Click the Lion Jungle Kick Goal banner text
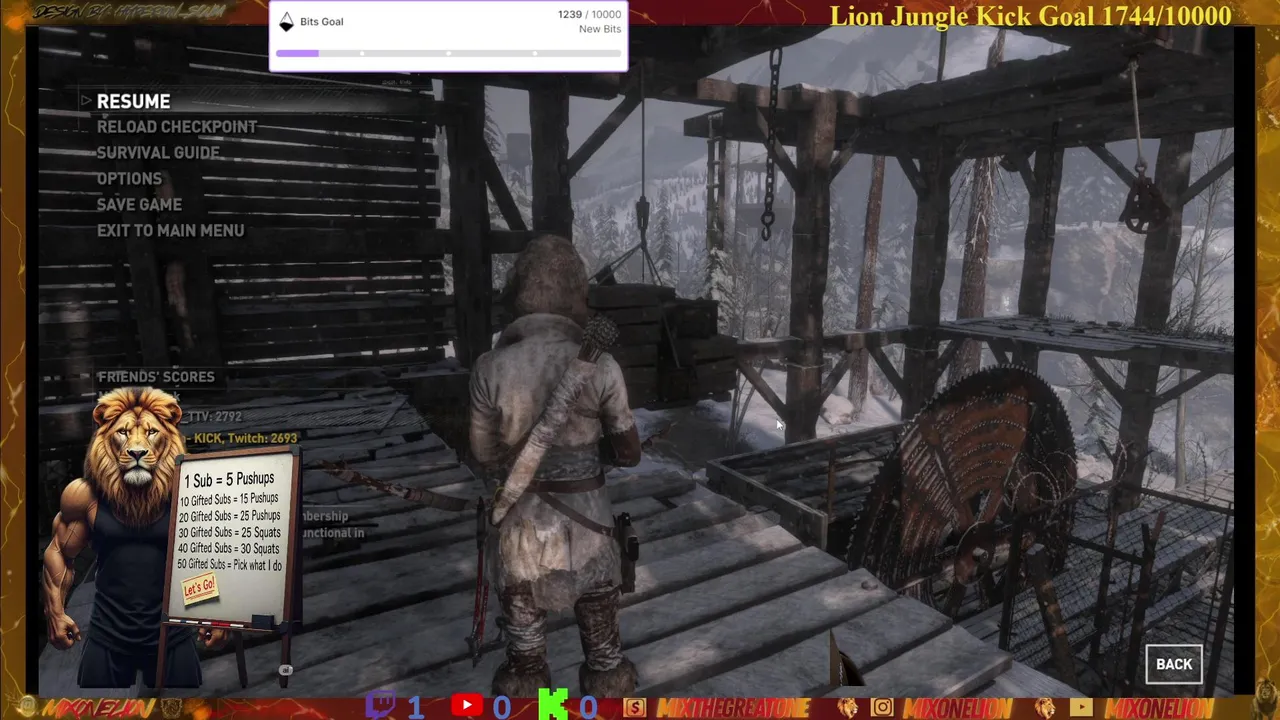The height and width of the screenshot is (720, 1280). [x=1030, y=16]
